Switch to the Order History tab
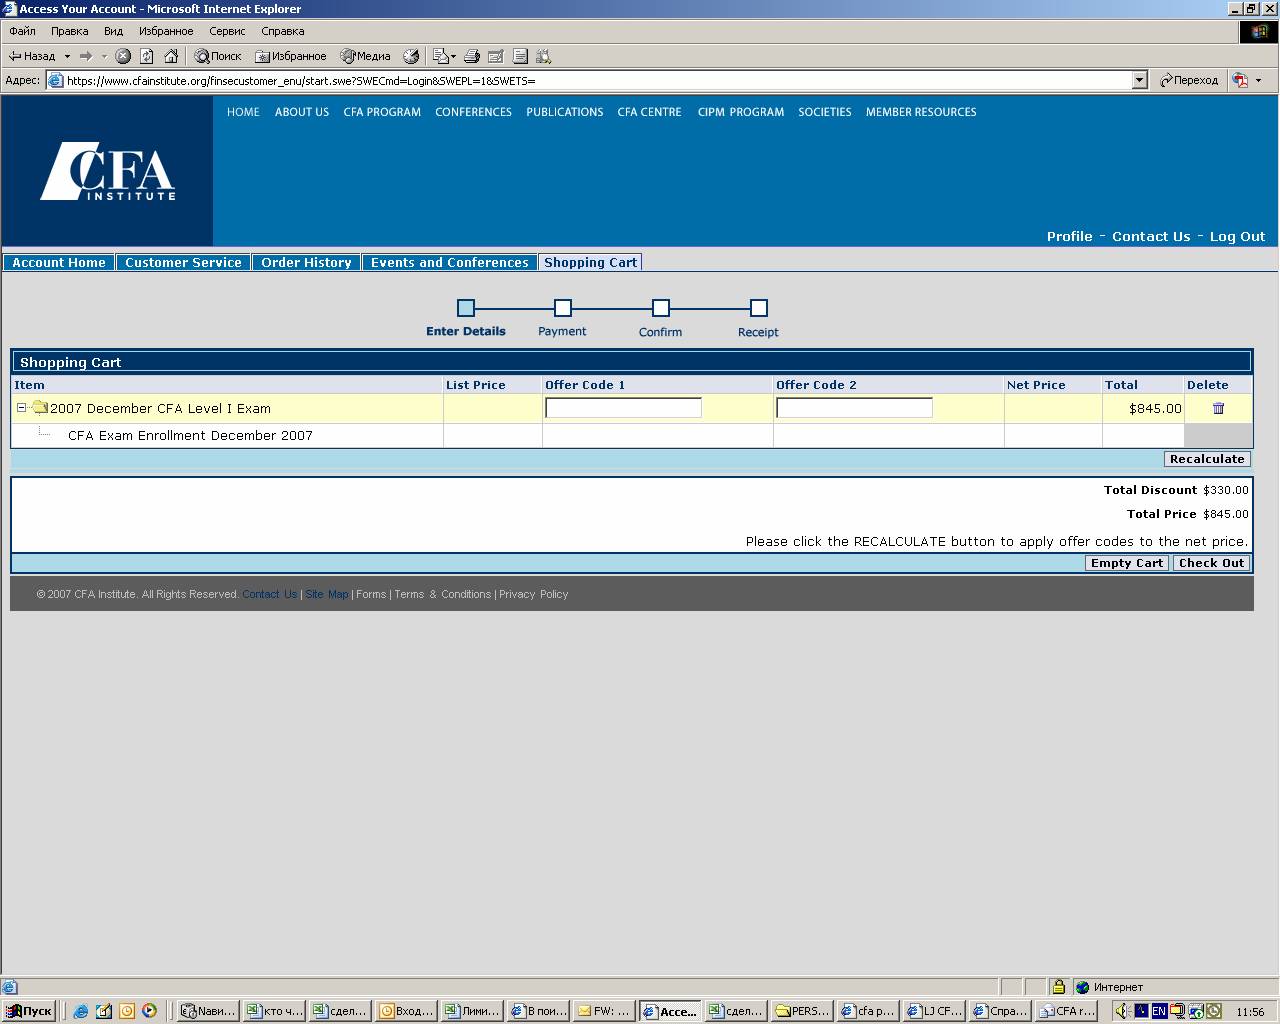This screenshot has width=1280, height=1024. pos(306,262)
